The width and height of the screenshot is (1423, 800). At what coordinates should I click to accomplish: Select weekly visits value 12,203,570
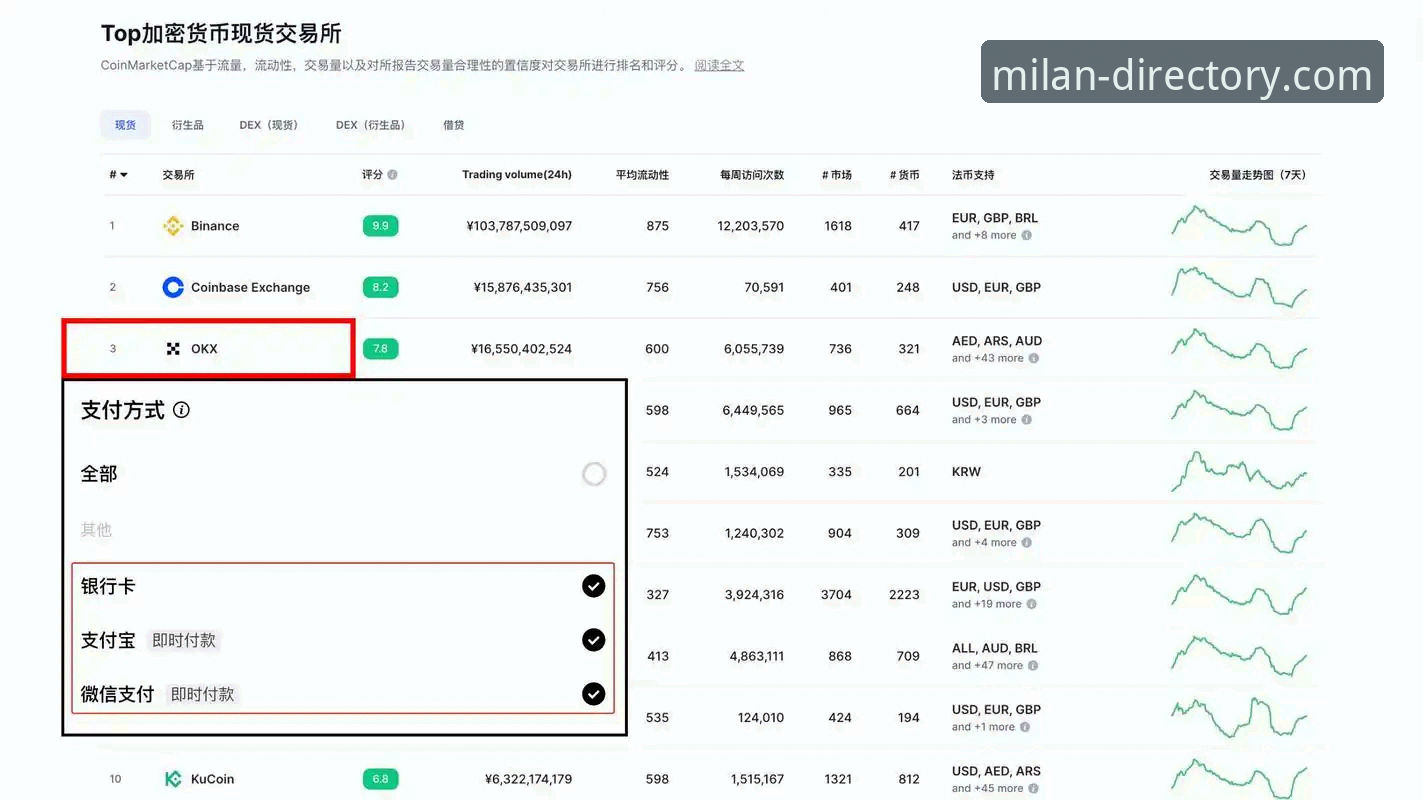click(751, 226)
